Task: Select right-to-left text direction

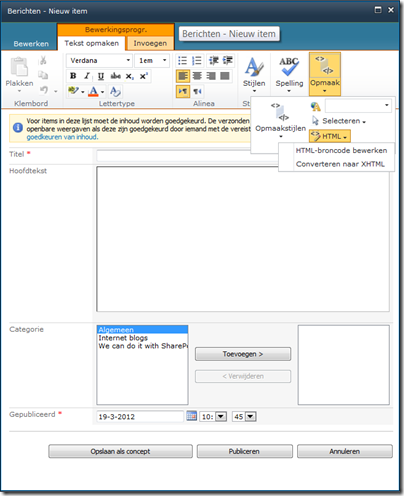Action: 198,91
